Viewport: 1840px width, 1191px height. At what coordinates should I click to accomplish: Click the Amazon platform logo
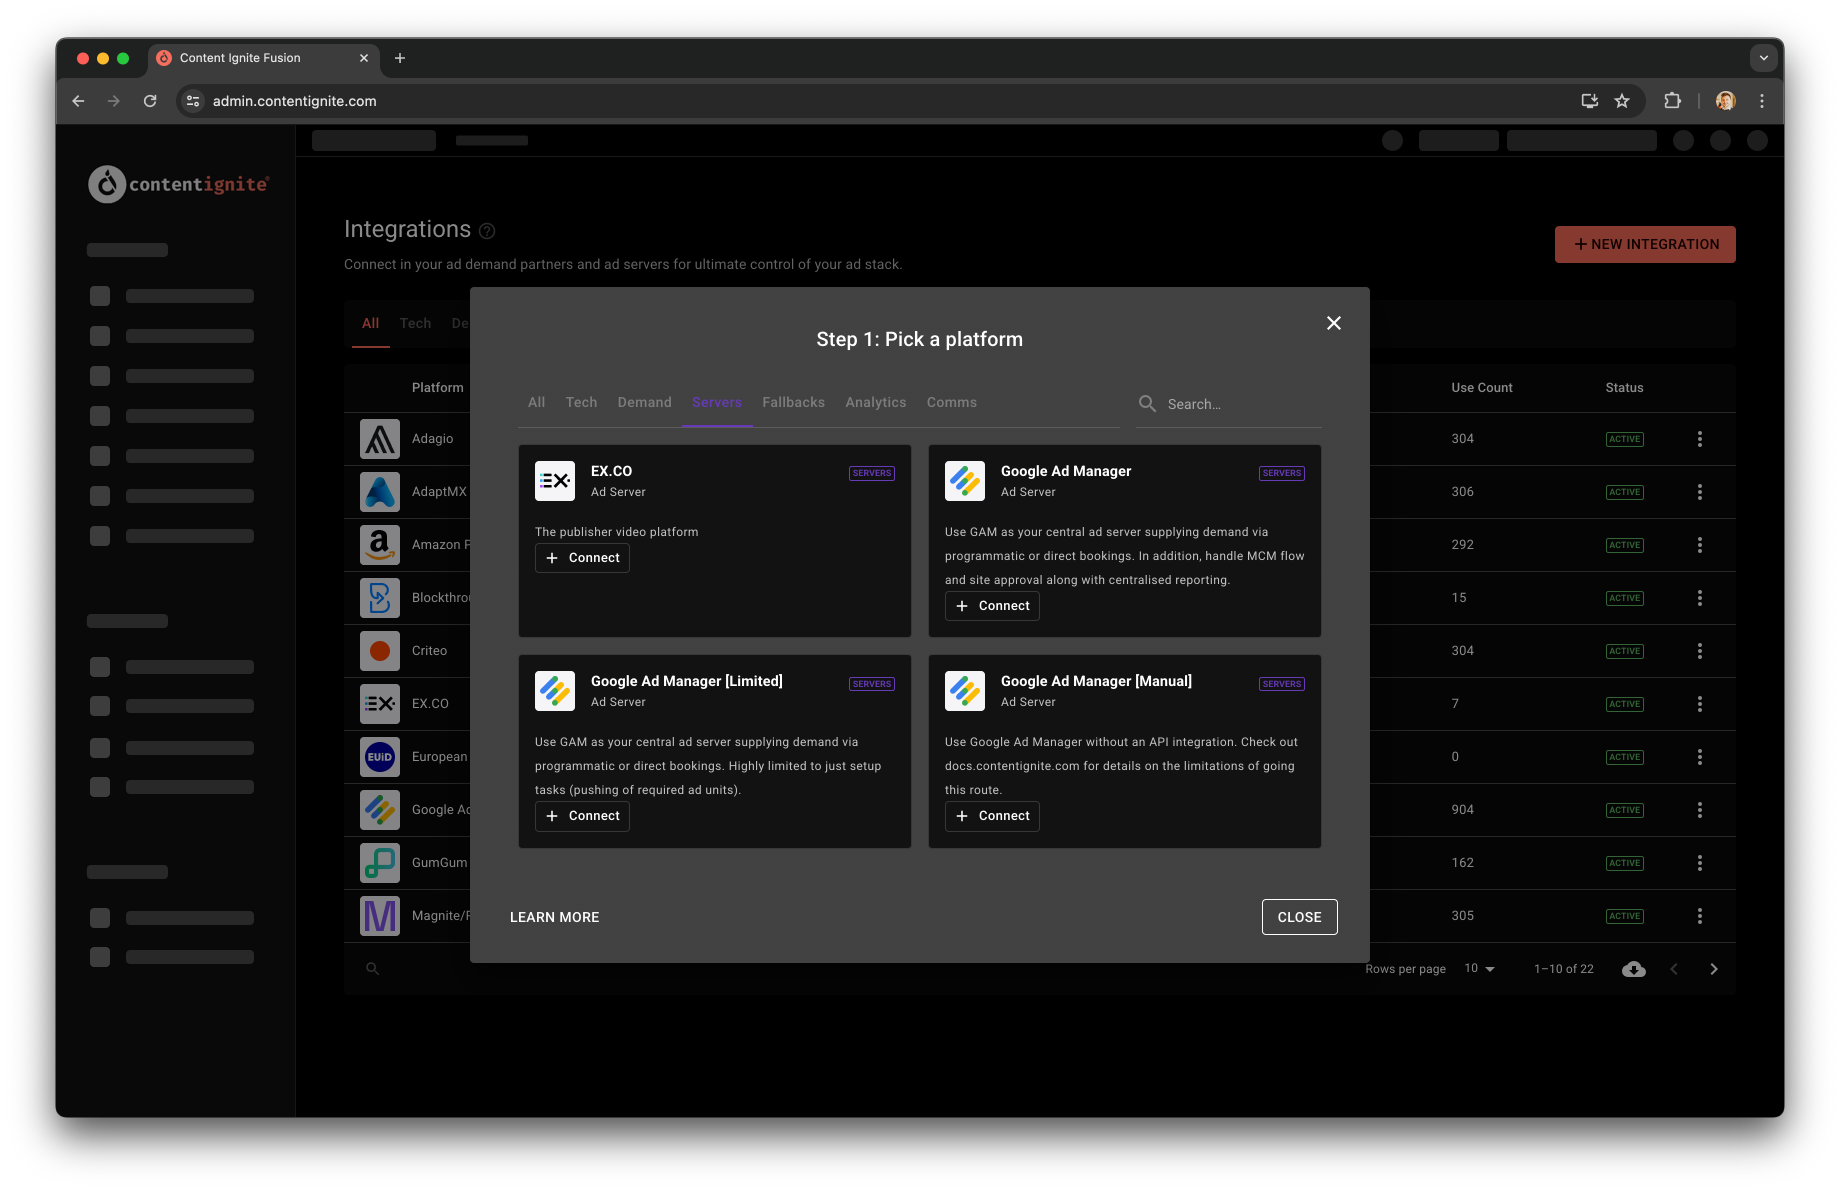(x=380, y=545)
